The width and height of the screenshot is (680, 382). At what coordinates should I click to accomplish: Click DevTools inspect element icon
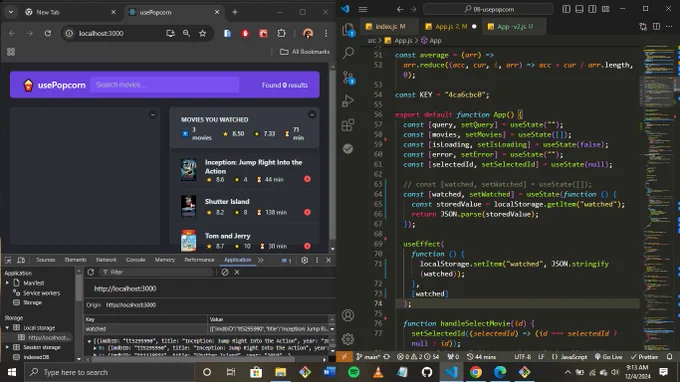(8, 260)
